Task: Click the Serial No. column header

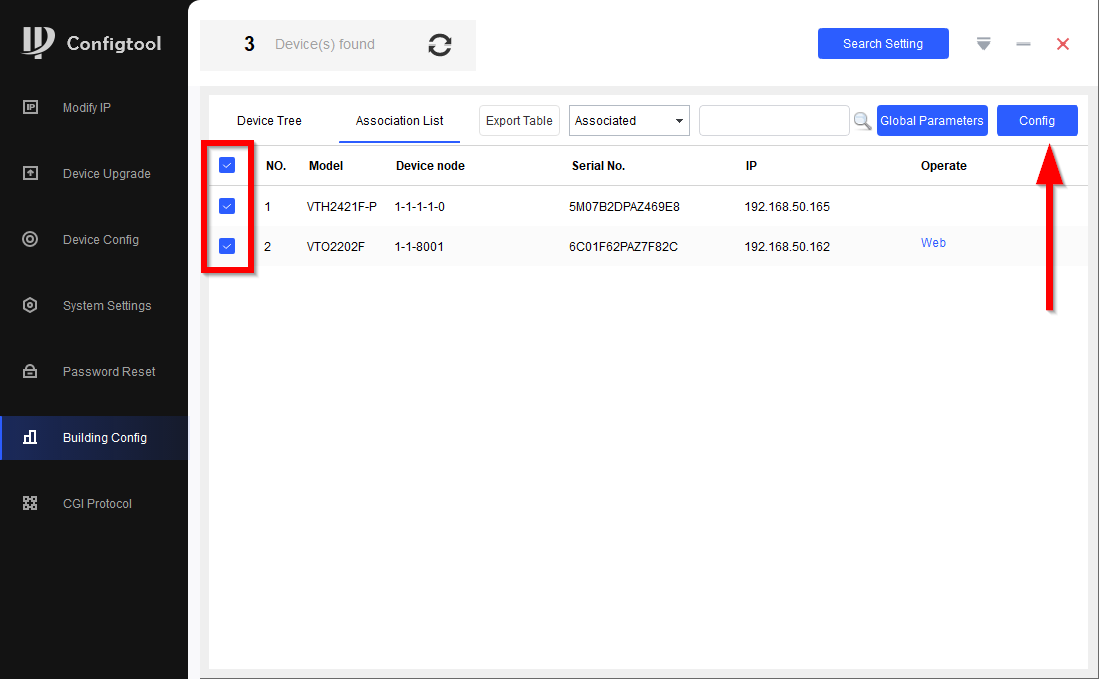Action: (598, 165)
